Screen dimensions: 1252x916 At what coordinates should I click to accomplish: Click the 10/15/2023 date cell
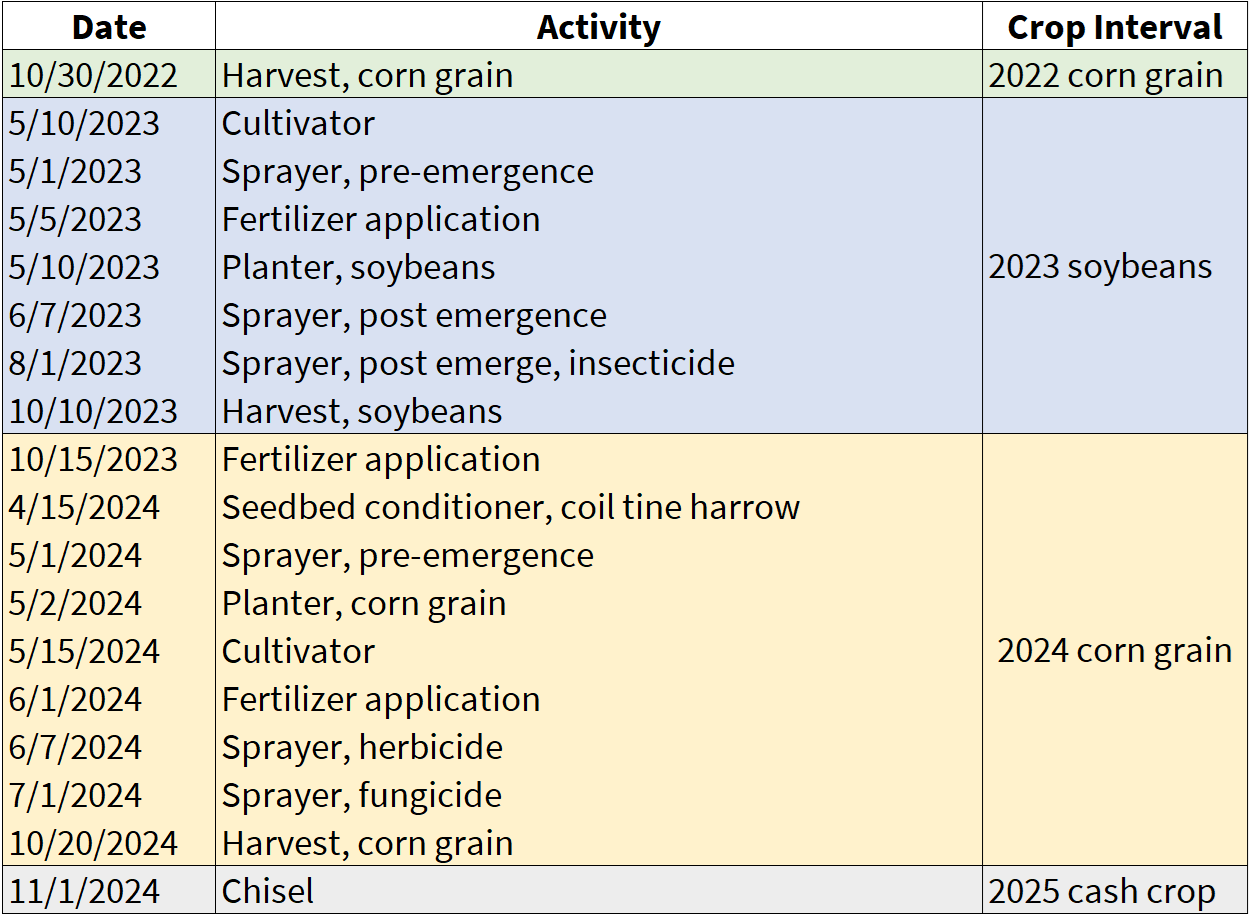[x=93, y=459]
